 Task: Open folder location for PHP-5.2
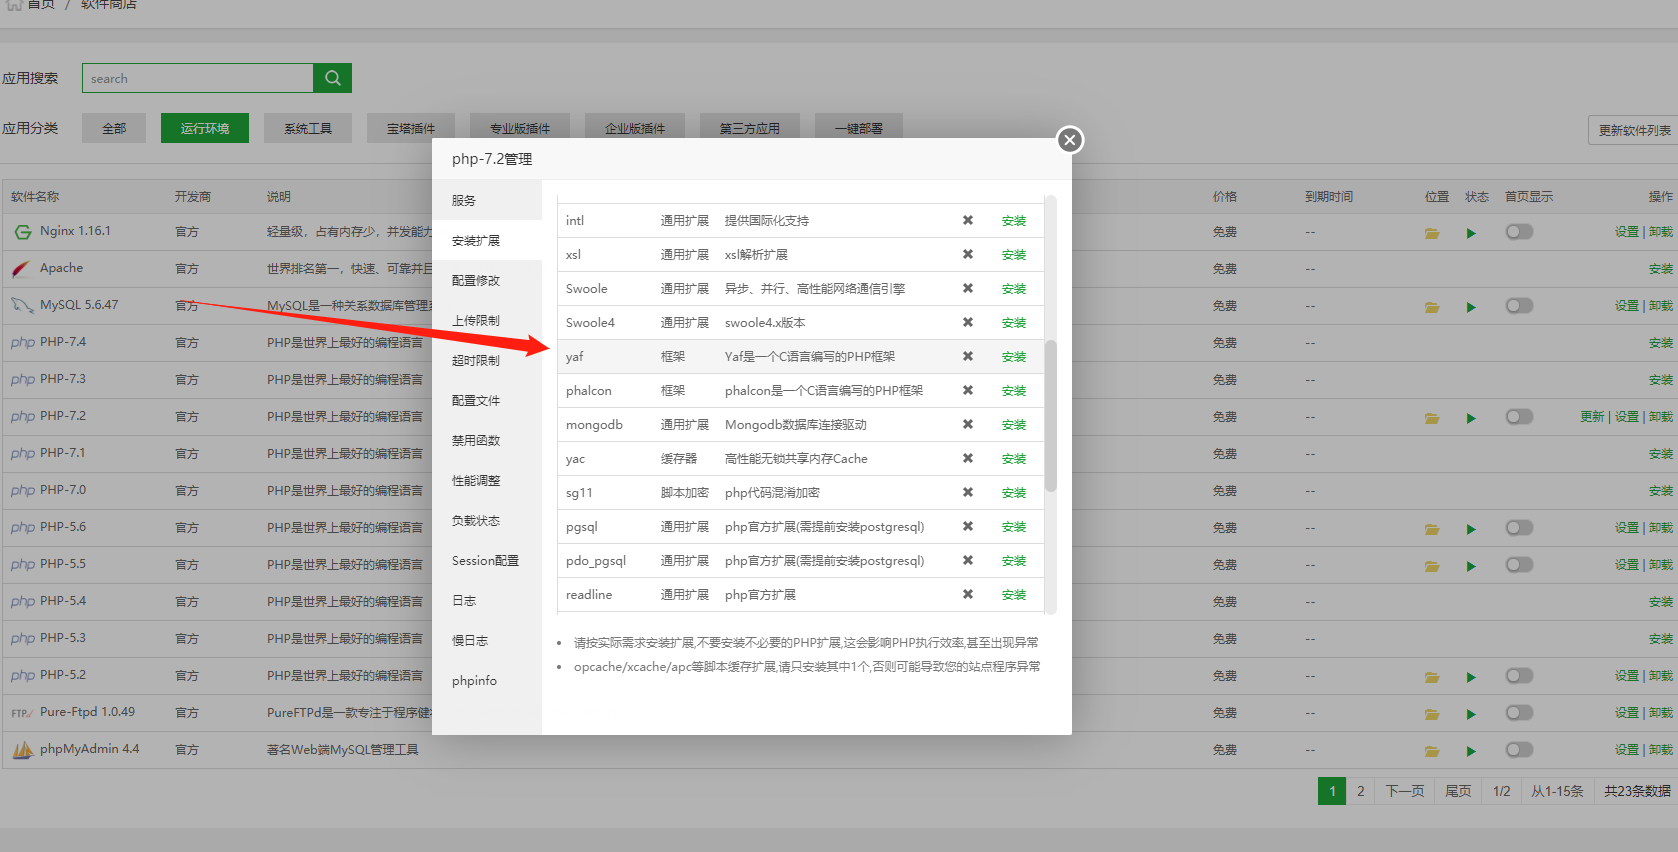(1432, 677)
